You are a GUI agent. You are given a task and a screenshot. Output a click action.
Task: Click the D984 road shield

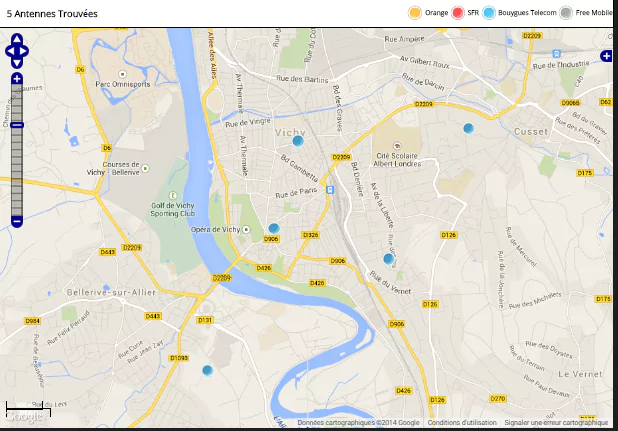pos(33,321)
